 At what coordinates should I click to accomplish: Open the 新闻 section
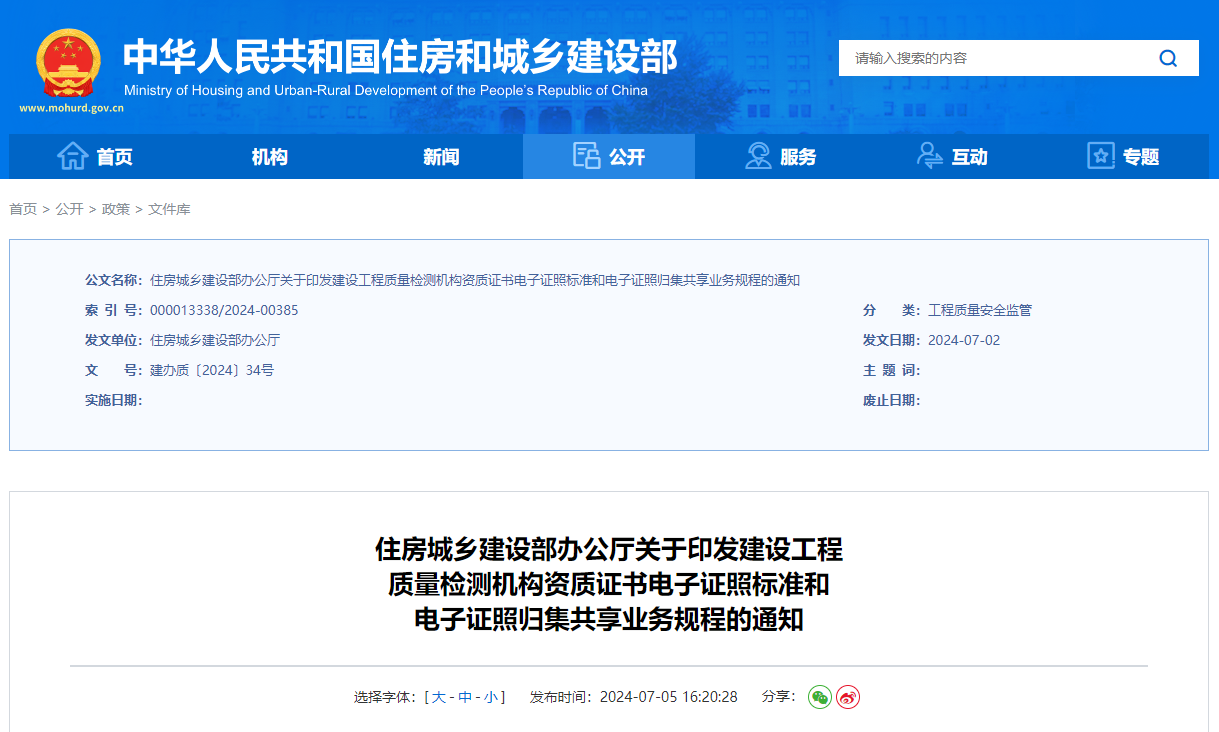click(441, 156)
